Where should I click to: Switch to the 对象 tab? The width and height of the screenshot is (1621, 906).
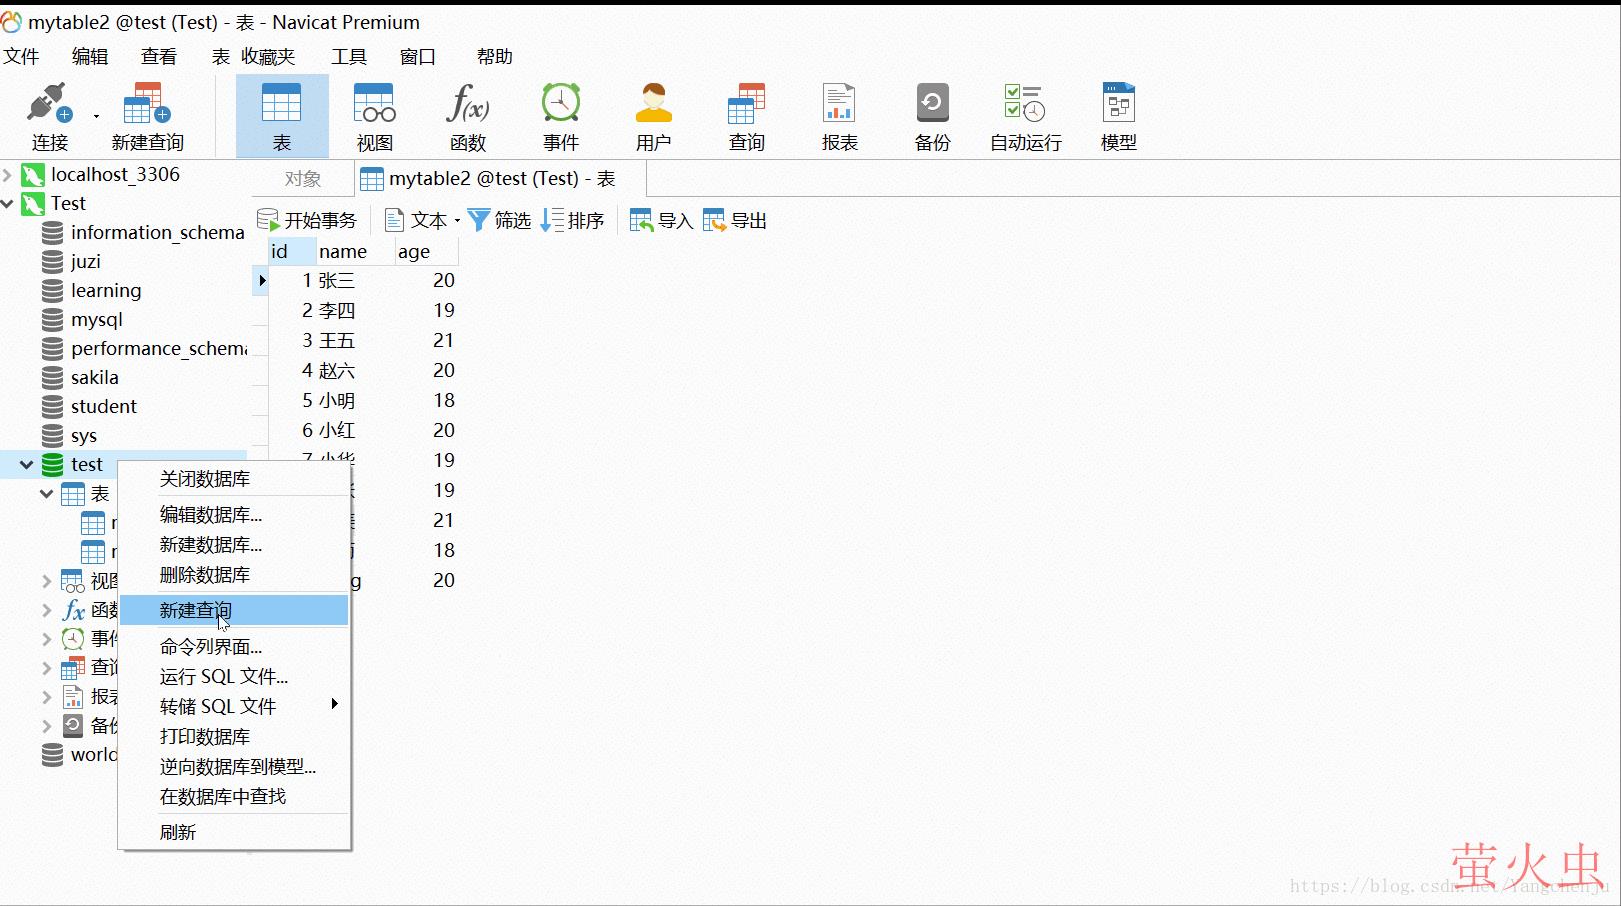pos(303,179)
